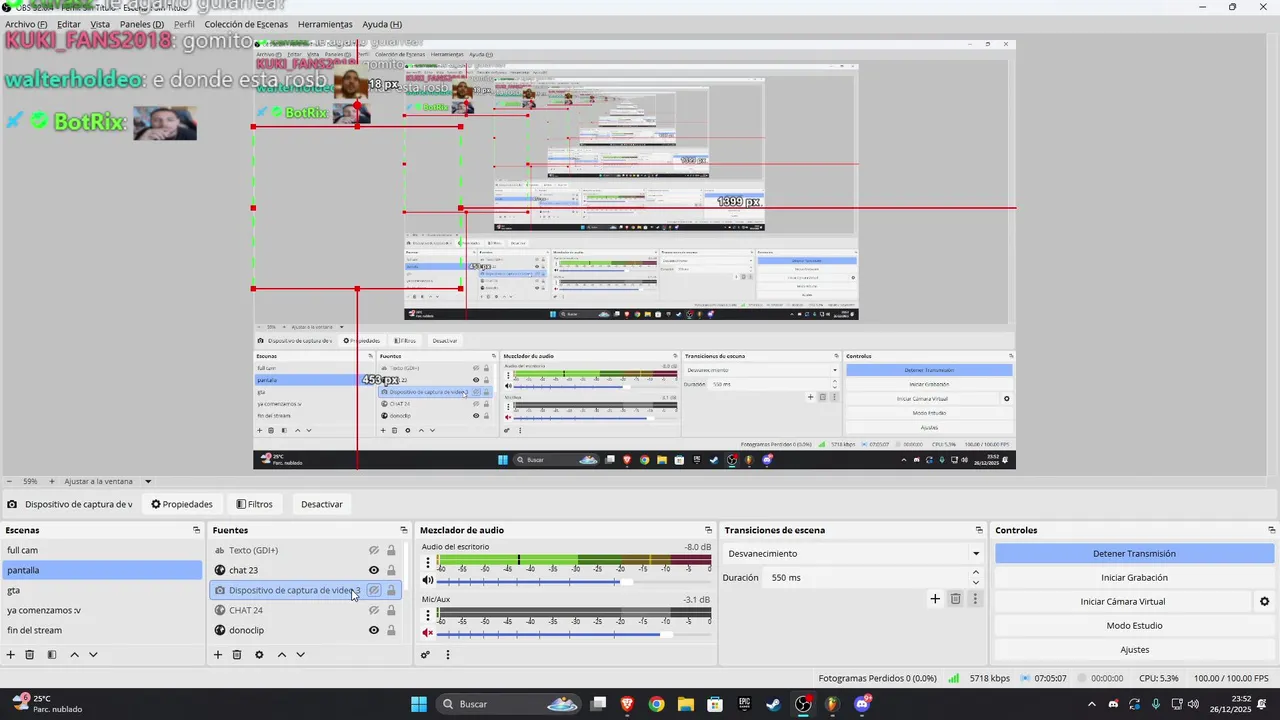The image size is (1280, 720).
Task: Enable Modo Estudio
Action: tap(1134, 626)
